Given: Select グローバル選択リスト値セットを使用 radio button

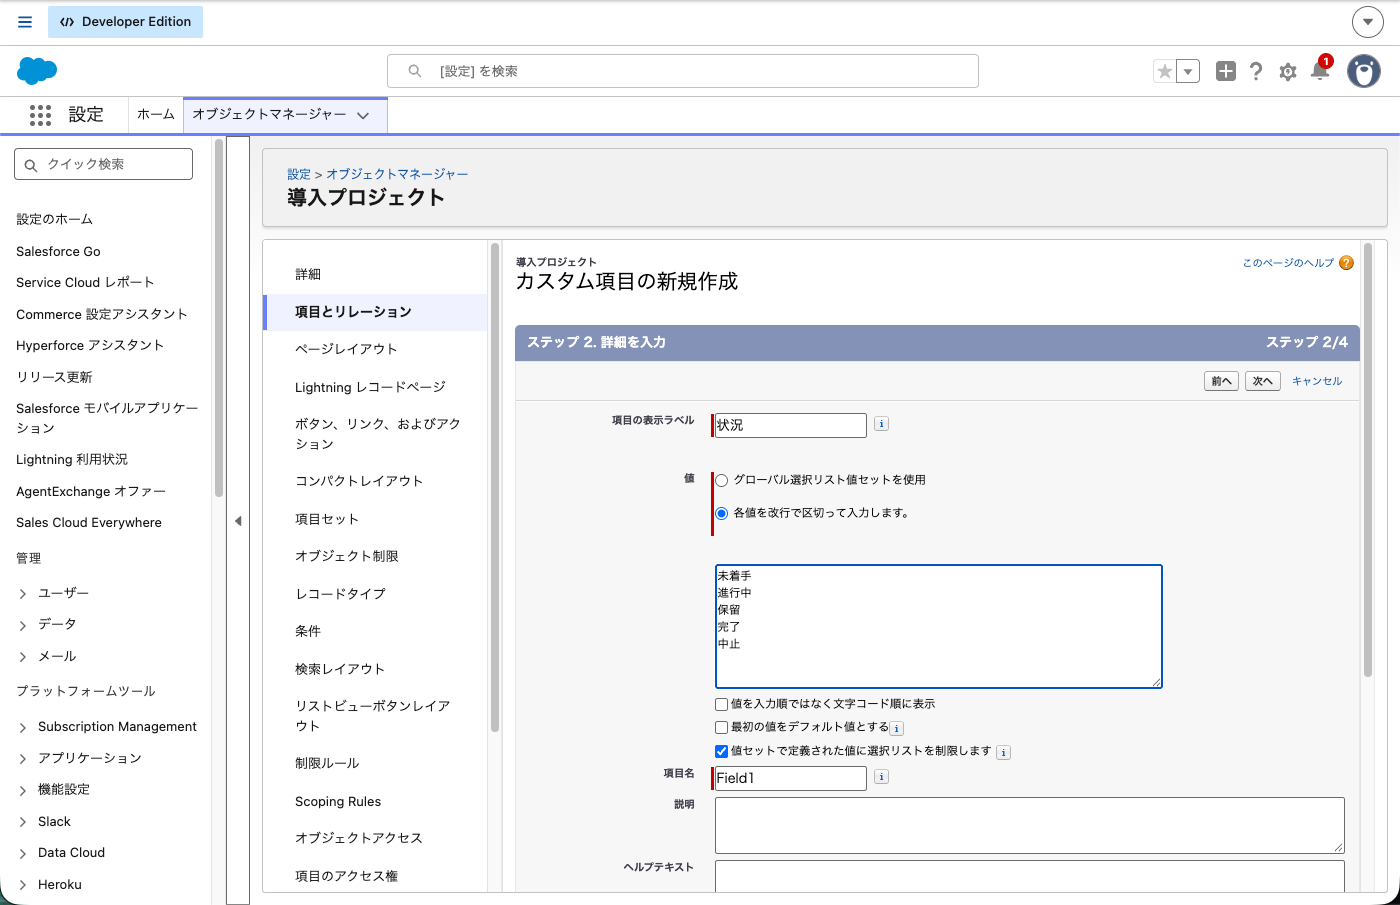Looking at the screenshot, I should click(721, 481).
